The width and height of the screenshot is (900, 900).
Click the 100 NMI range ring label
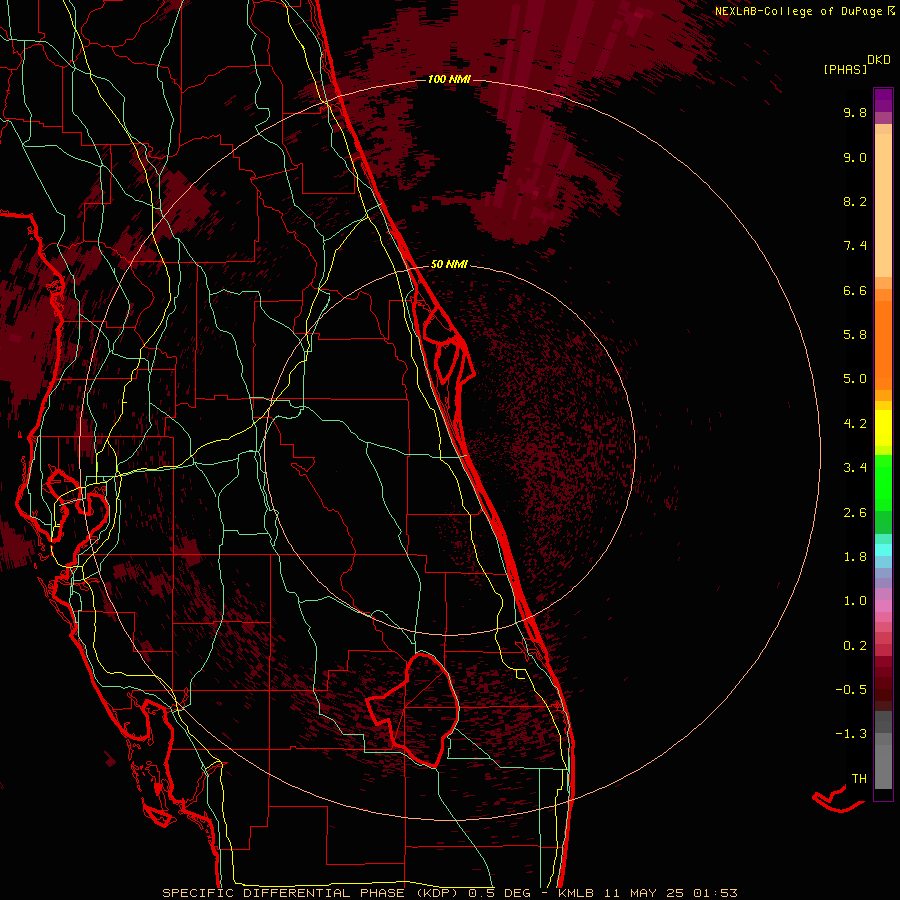[449, 79]
